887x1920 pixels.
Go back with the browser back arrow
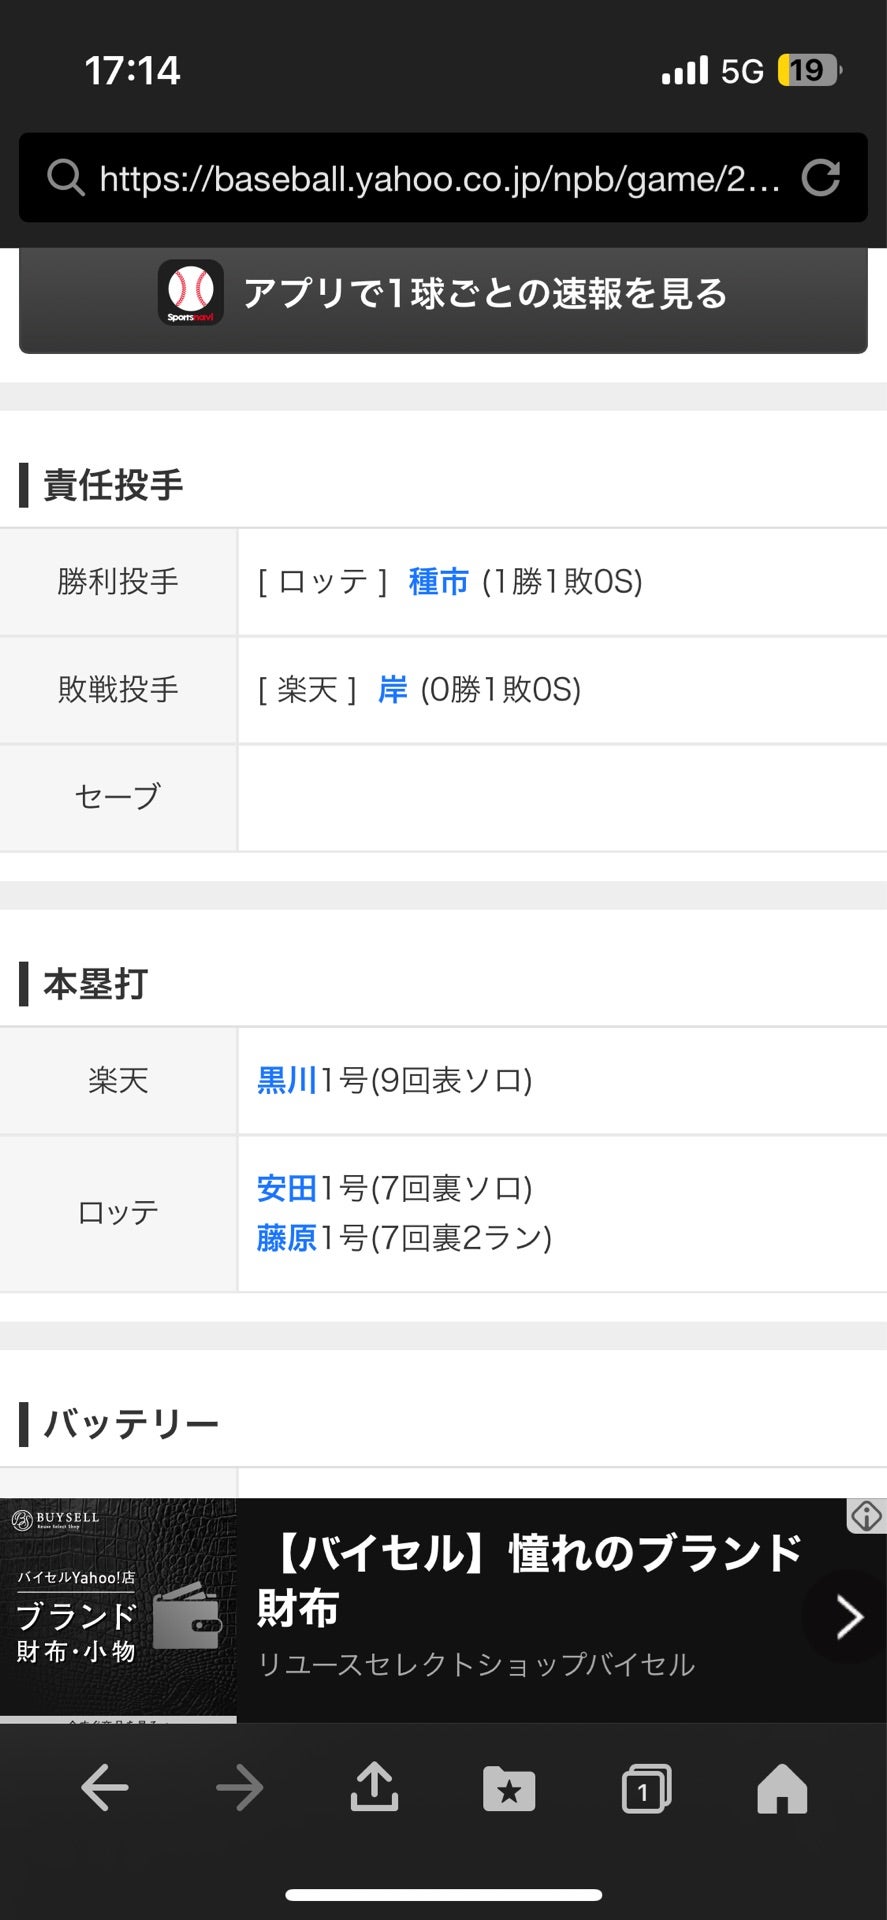tap(104, 1787)
